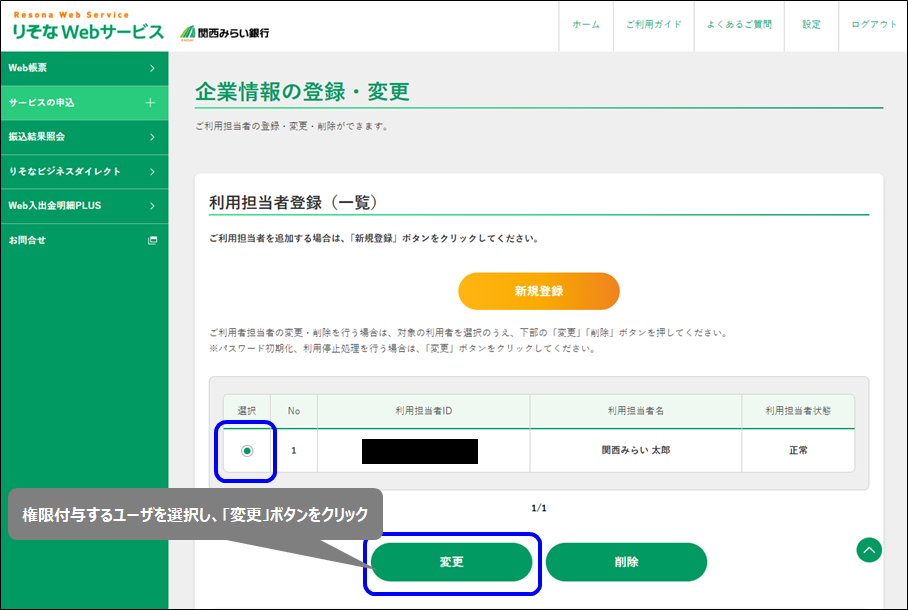Select the radio button for user row 1
The height and width of the screenshot is (610, 908).
[247, 451]
